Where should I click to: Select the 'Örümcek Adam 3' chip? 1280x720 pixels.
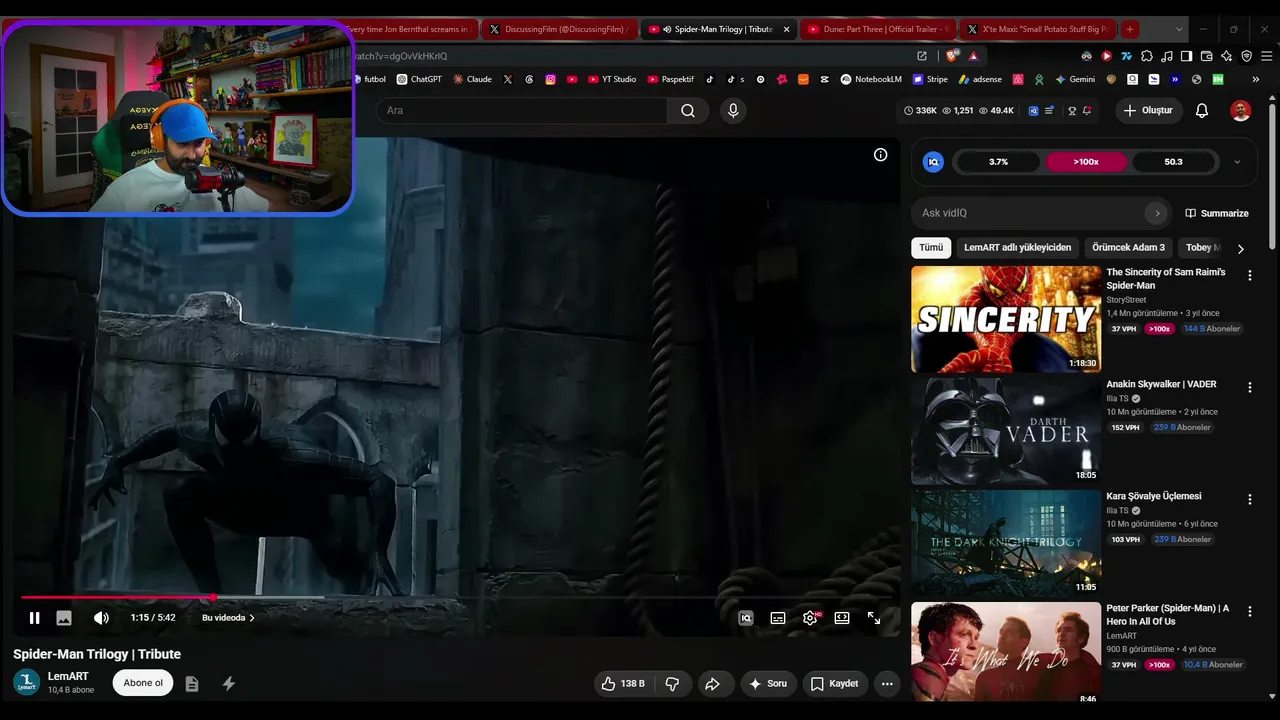coord(1128,248)
